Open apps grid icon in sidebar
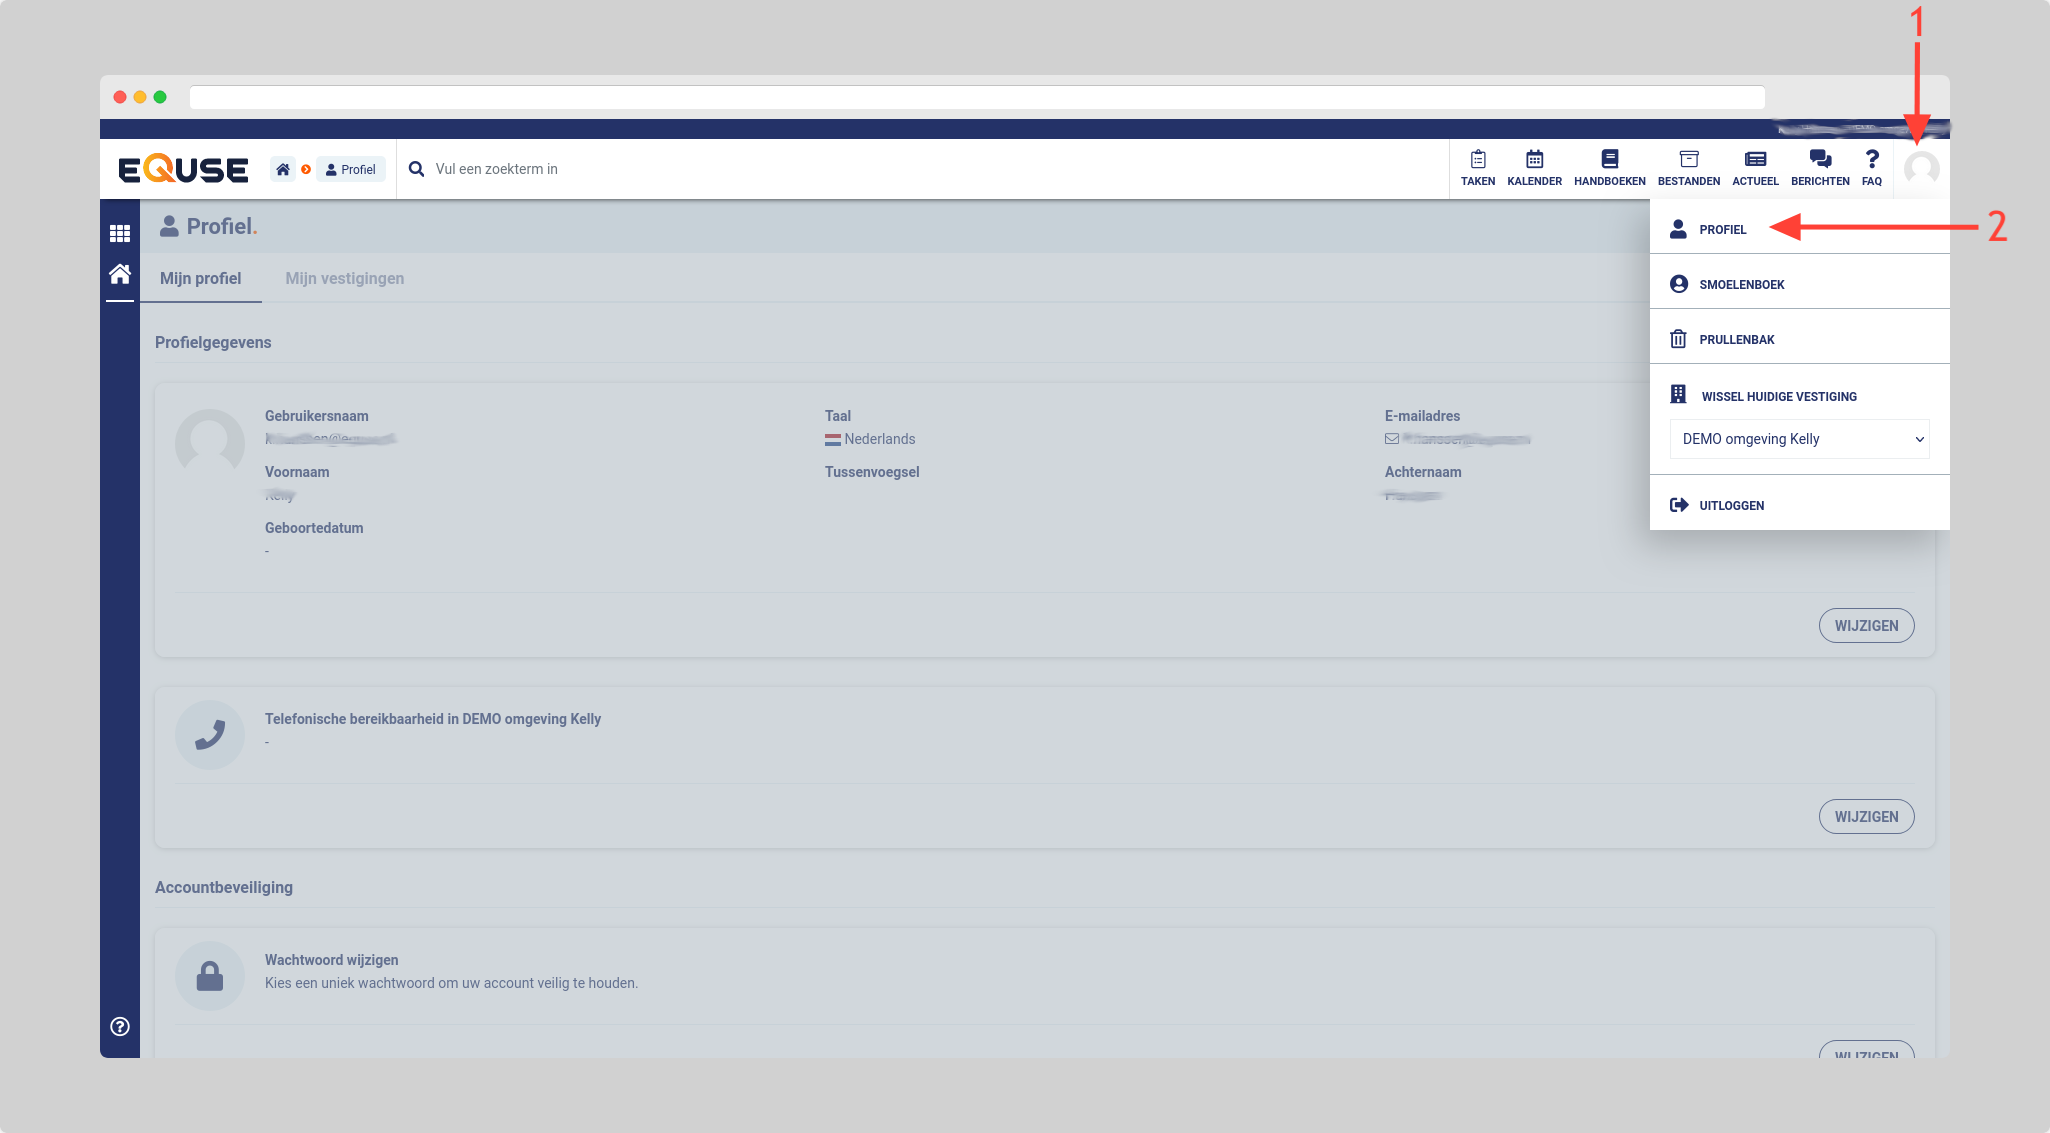 pyautogui.click(x=120, y=233)
